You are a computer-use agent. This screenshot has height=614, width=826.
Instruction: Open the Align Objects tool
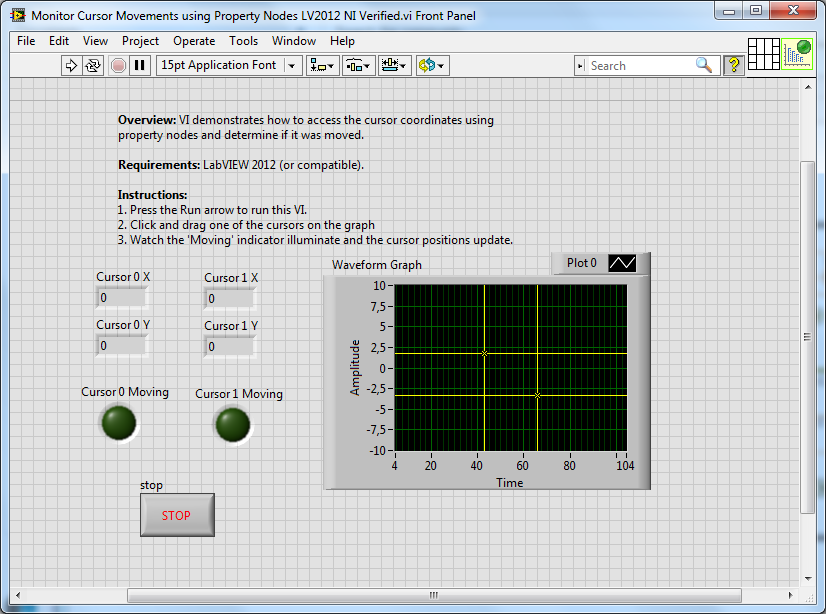tap(322, 65)
